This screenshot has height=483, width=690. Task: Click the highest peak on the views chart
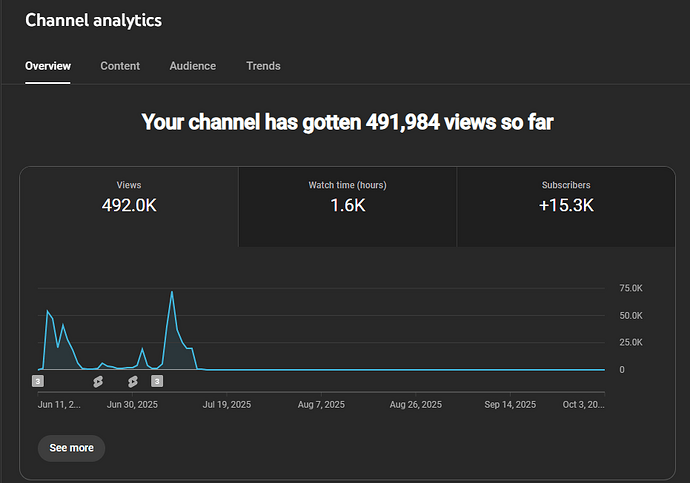pos(172,292)
